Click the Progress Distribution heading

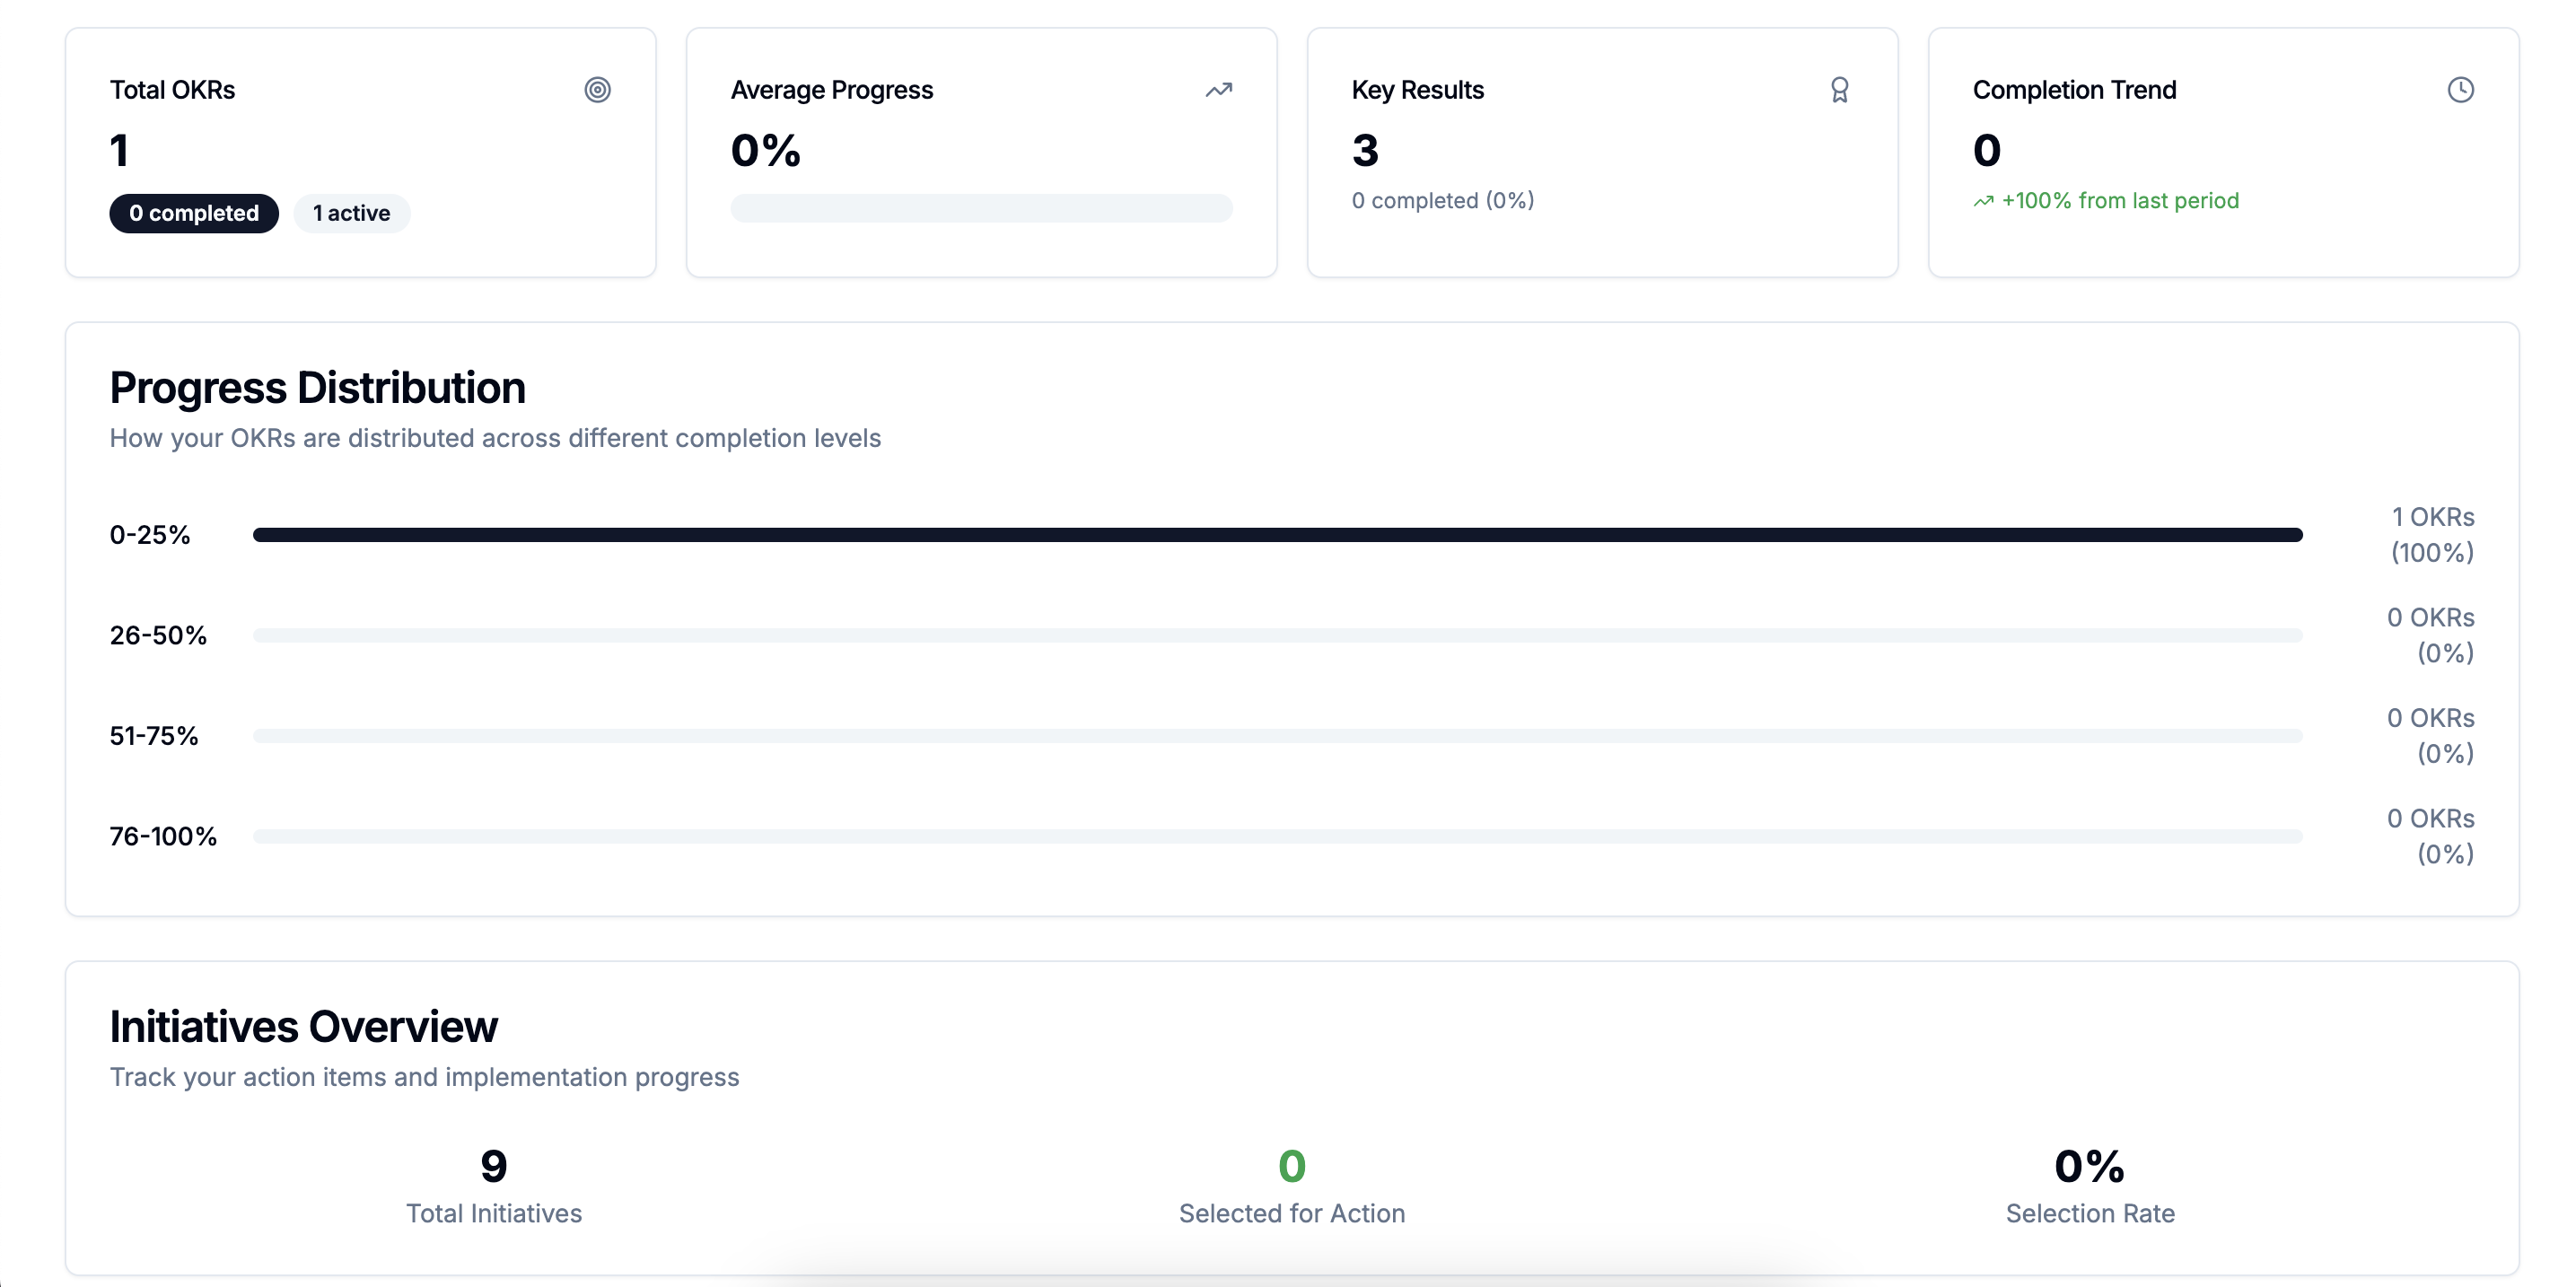317,388
